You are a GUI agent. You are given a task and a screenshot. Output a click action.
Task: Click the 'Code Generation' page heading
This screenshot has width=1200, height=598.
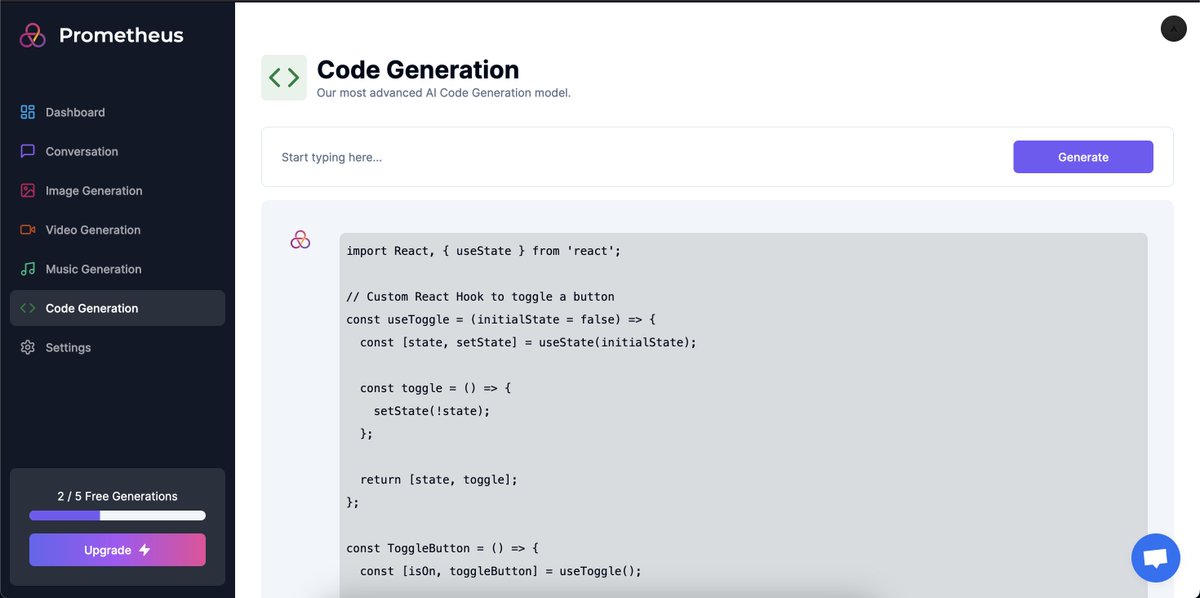418,70
